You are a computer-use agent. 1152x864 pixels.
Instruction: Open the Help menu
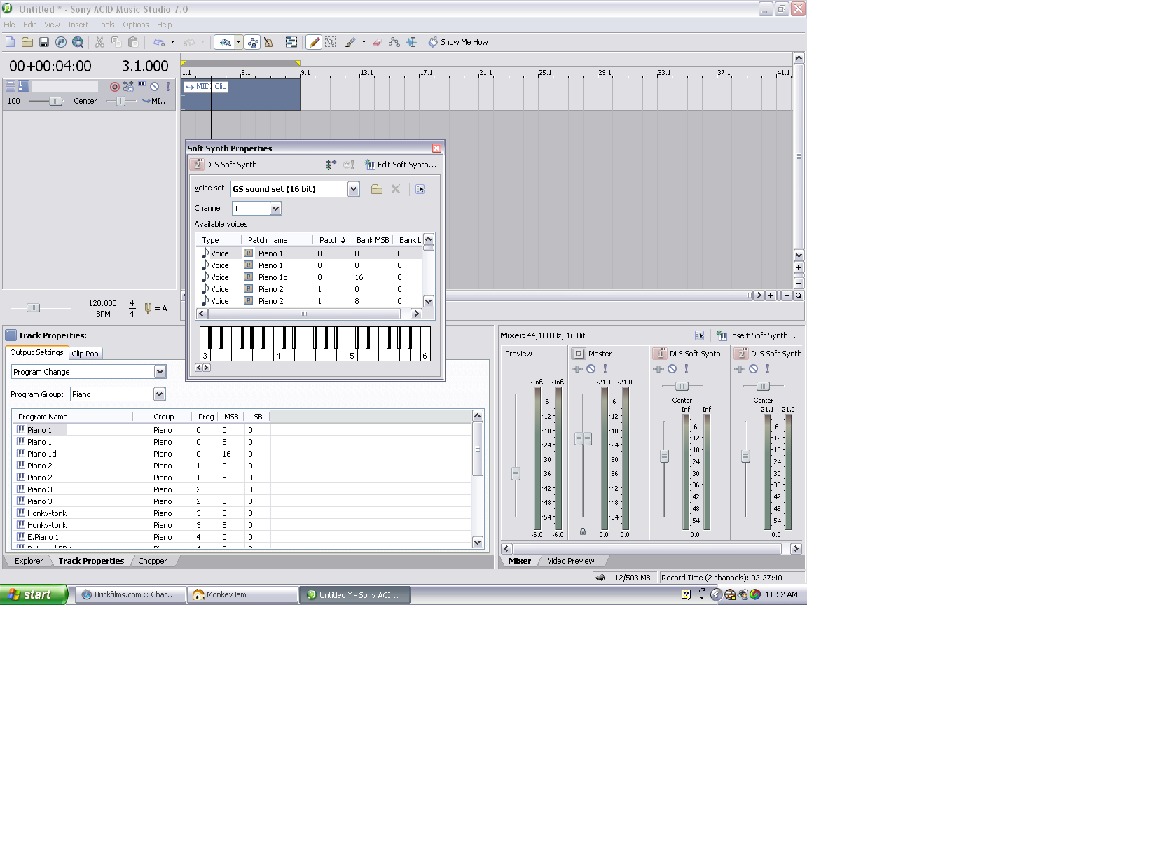pos(165,24)
